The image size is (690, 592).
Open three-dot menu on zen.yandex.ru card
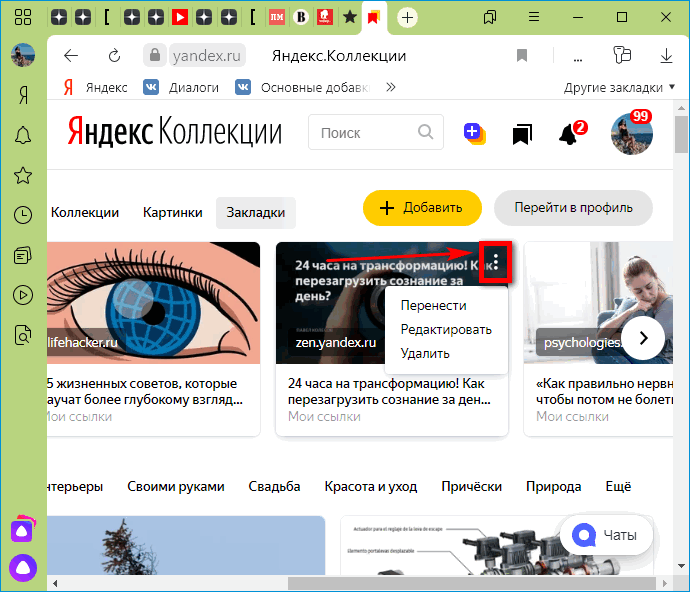pyautogui.click(x=495, y=262)
